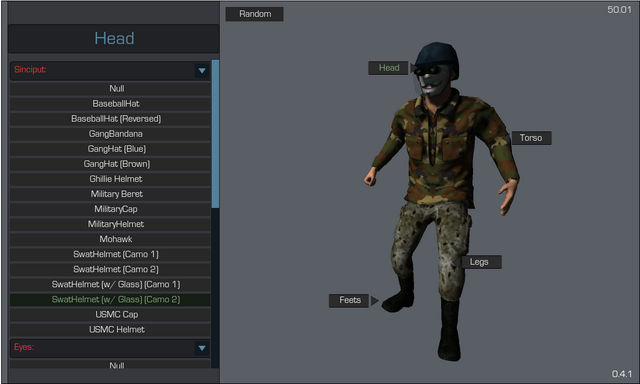Select the Torso body part label
Image resolution: width=640 pixels, height=384 pixels.
click(x=531, y=138)
